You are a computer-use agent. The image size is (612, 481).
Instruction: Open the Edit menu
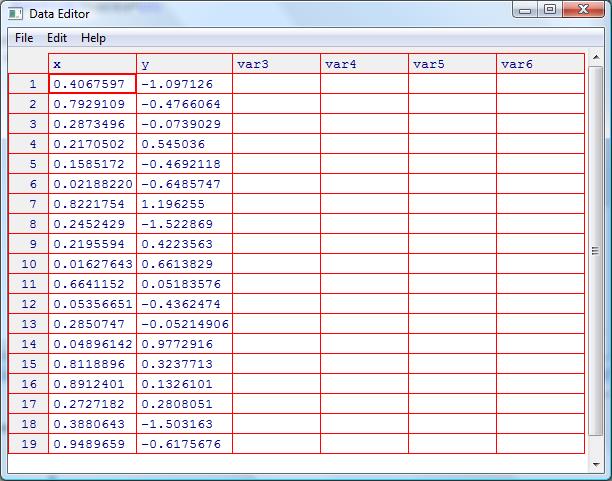click(x=57, y=38)
